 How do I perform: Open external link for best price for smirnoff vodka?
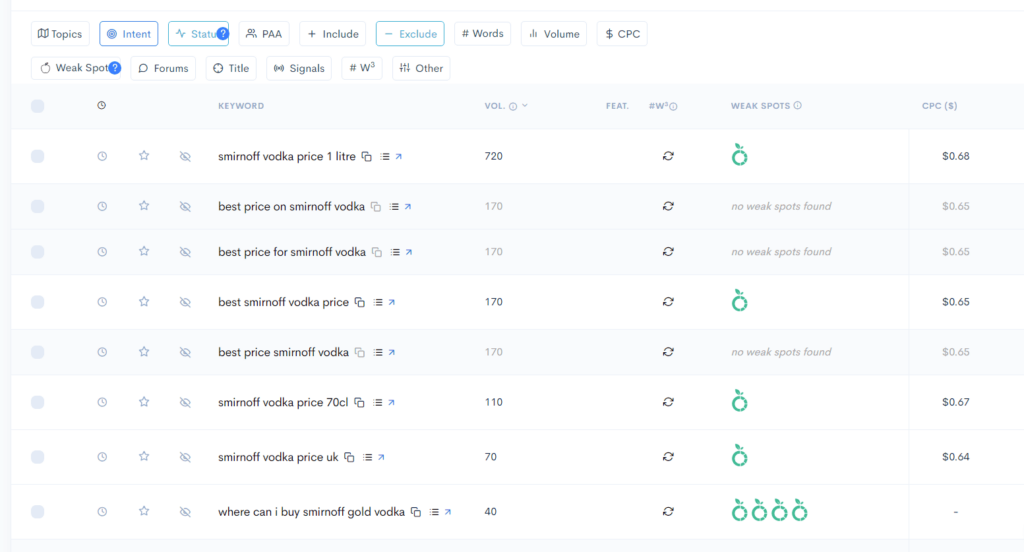tap(409, 252)
